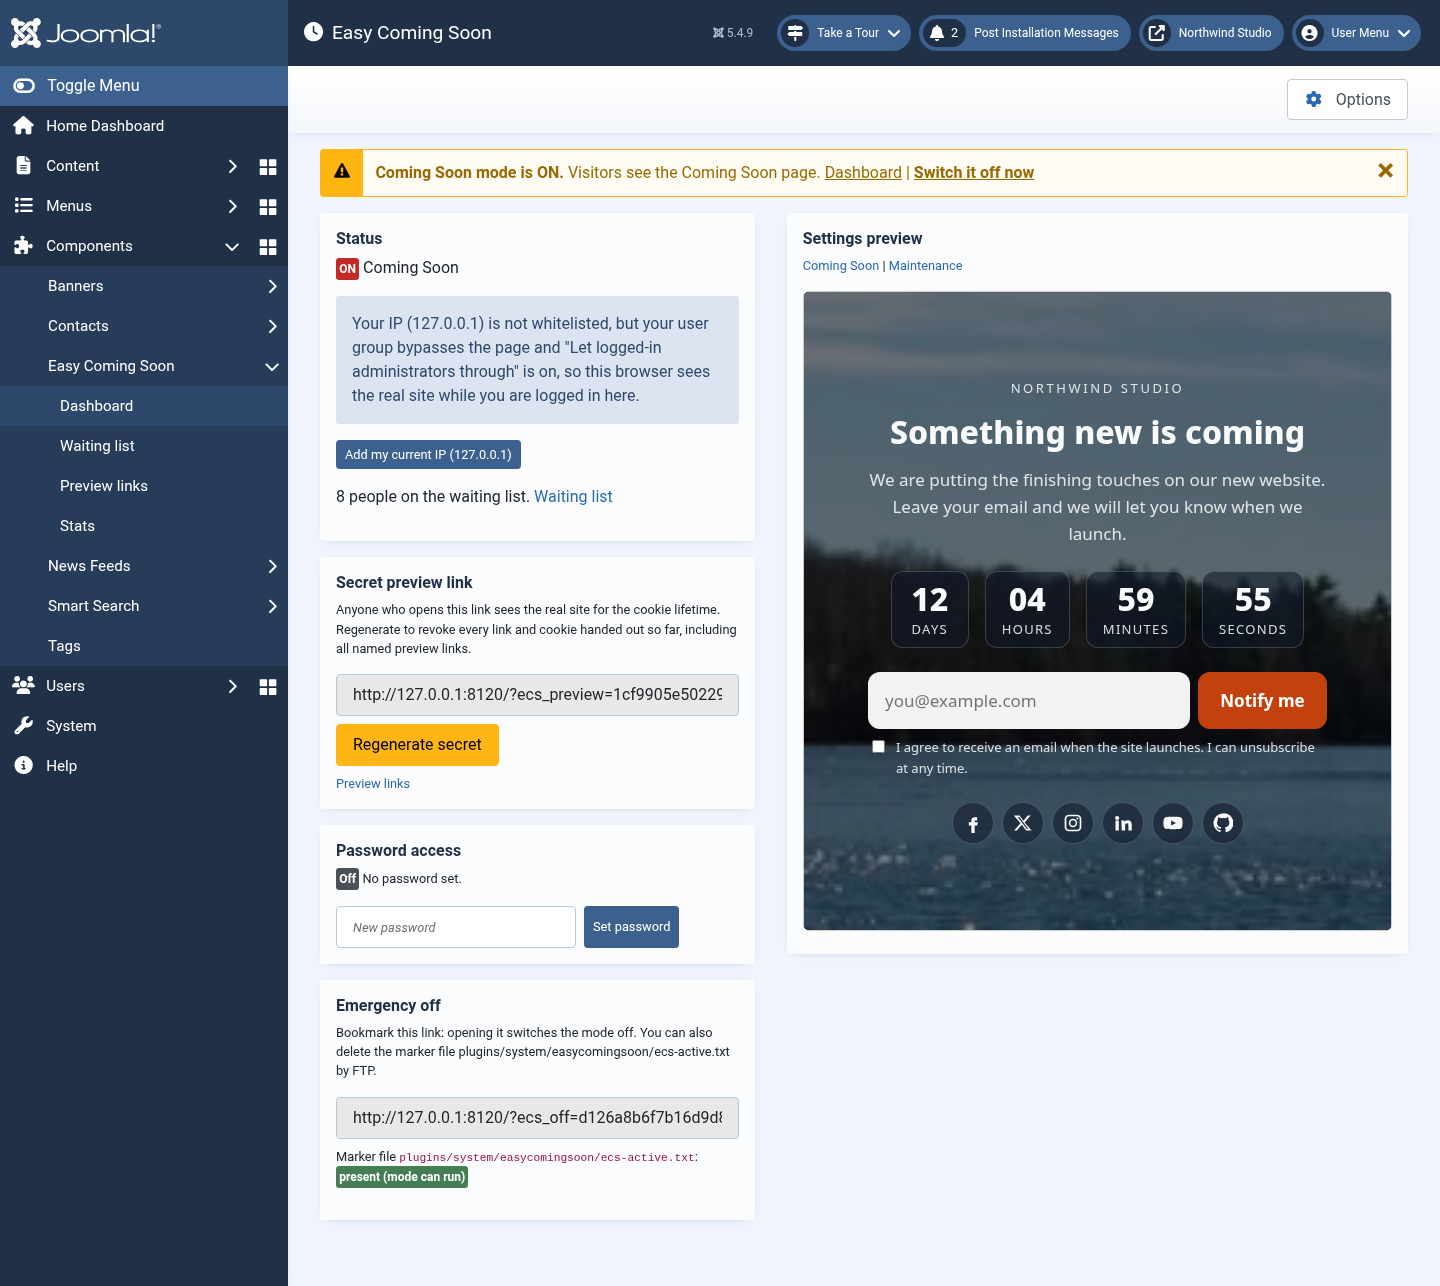1440x1286 pixels.
Task: Click the Home Dashboard house icon
Action: [24, 126]
